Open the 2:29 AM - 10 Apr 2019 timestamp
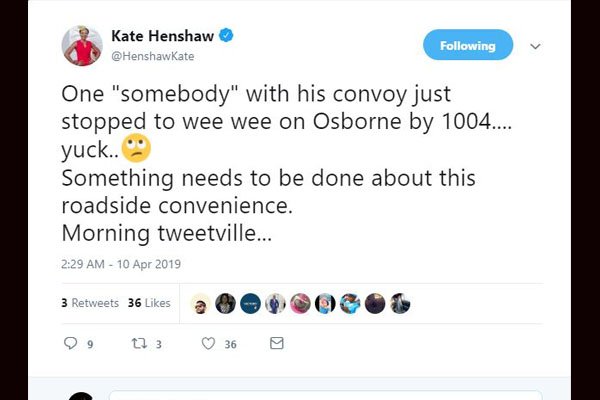This screenshot has height=400, width=600. coord(121,264)
